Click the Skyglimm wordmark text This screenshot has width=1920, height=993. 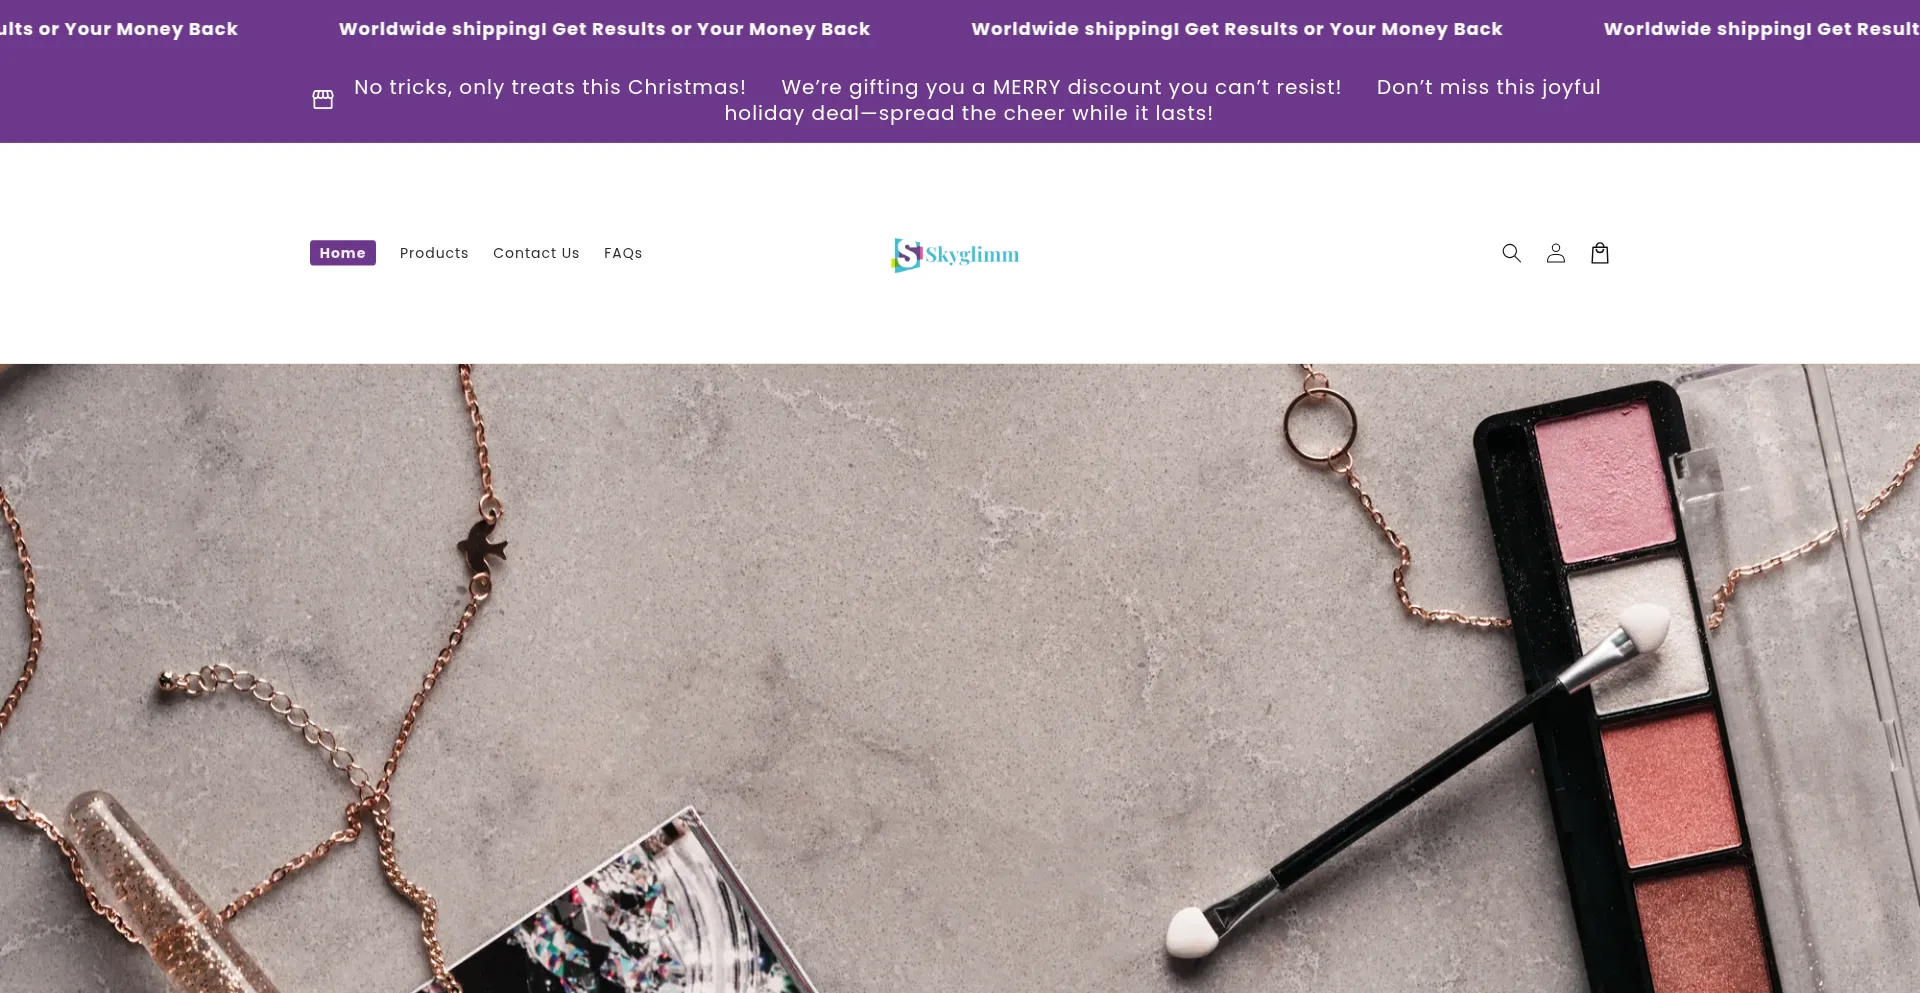tap(972, 255)
